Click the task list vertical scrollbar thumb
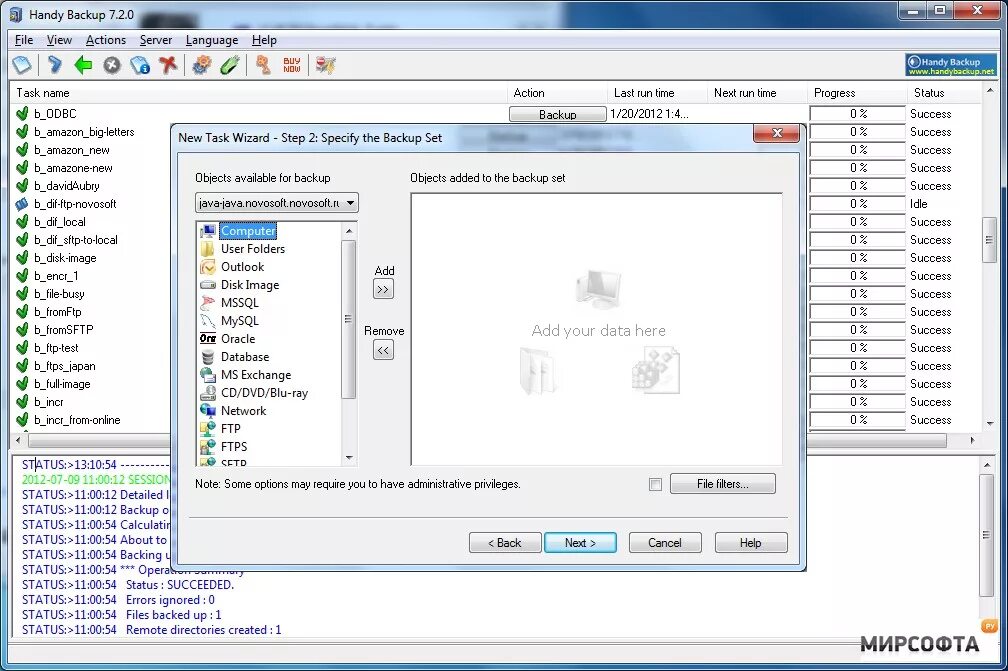The image size is (1008, 671). pyautogui.click(x=989, y=240)
